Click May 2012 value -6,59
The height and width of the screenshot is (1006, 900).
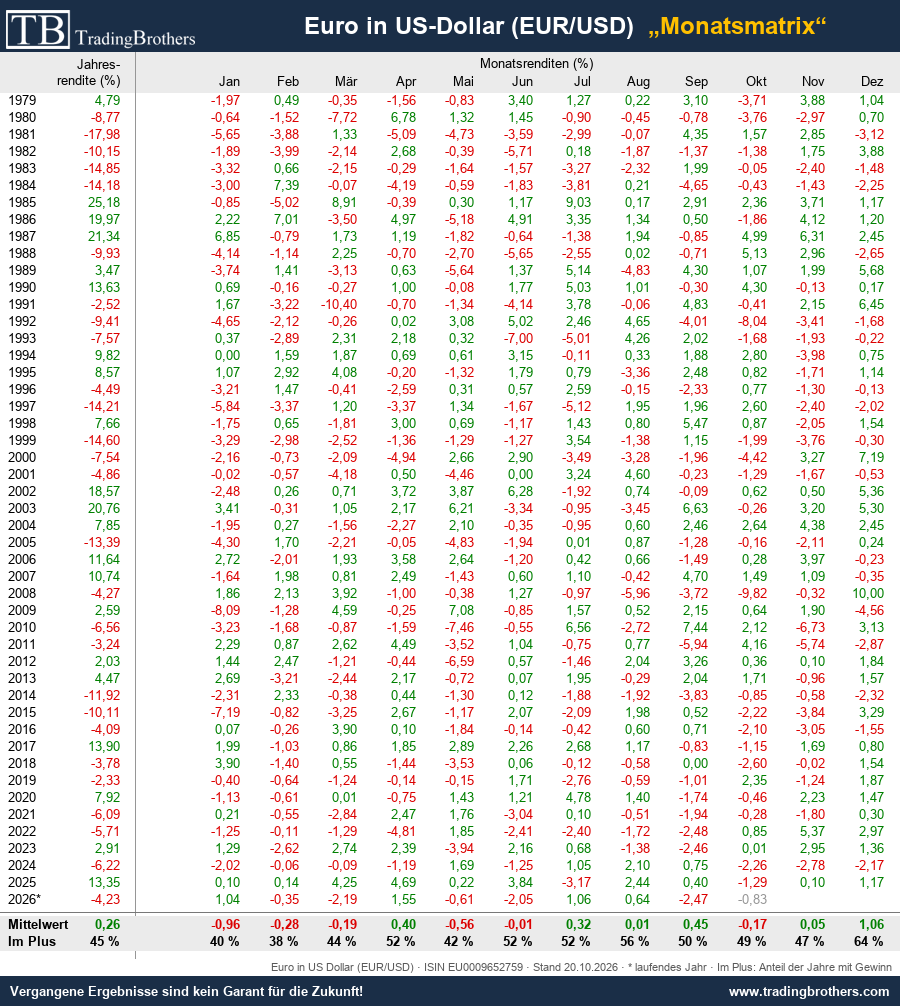tap(459, 661)
